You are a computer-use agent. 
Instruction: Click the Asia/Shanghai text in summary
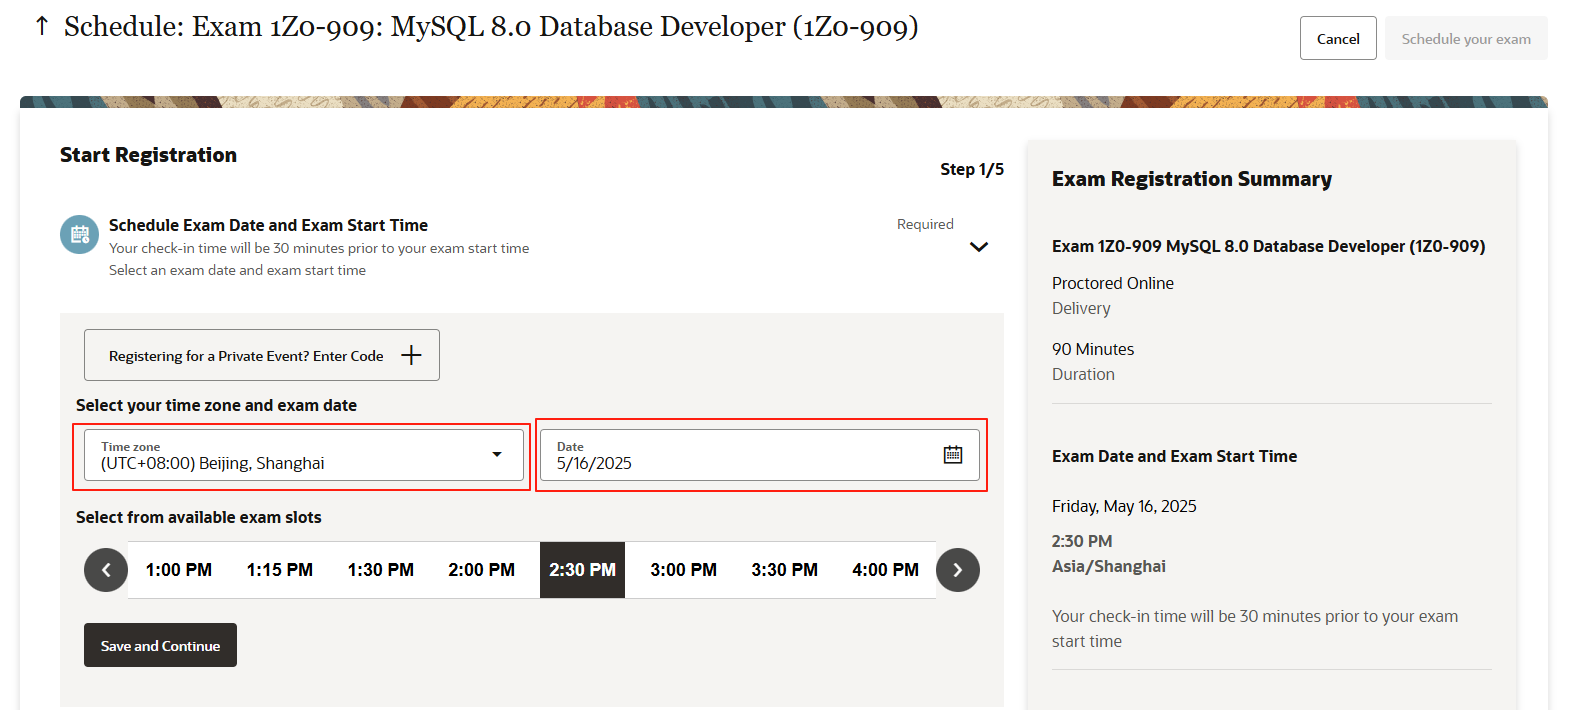1109,566
